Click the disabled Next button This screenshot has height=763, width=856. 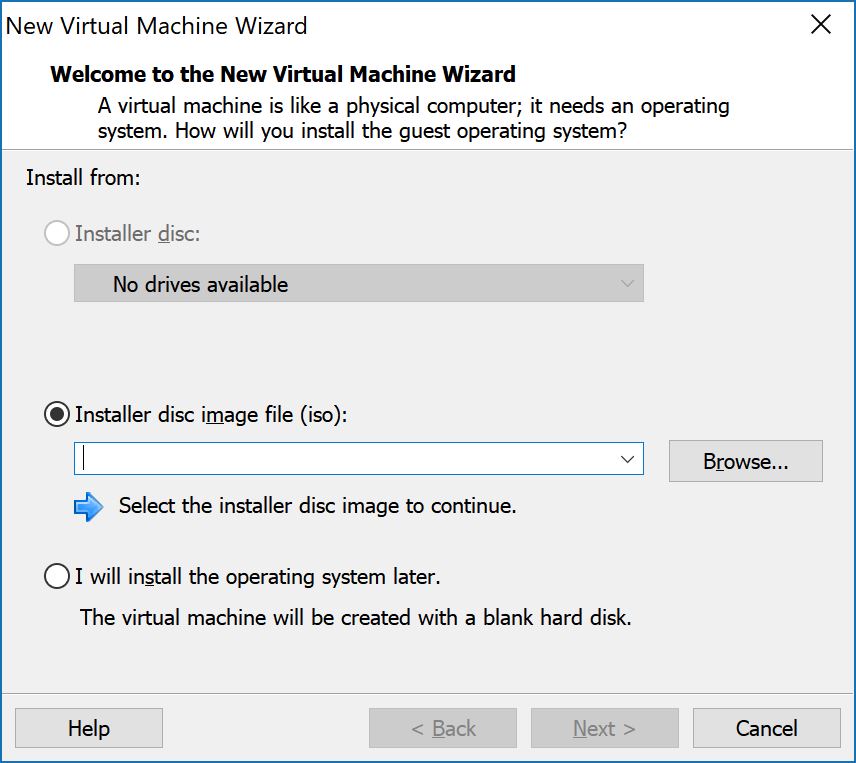604,728
